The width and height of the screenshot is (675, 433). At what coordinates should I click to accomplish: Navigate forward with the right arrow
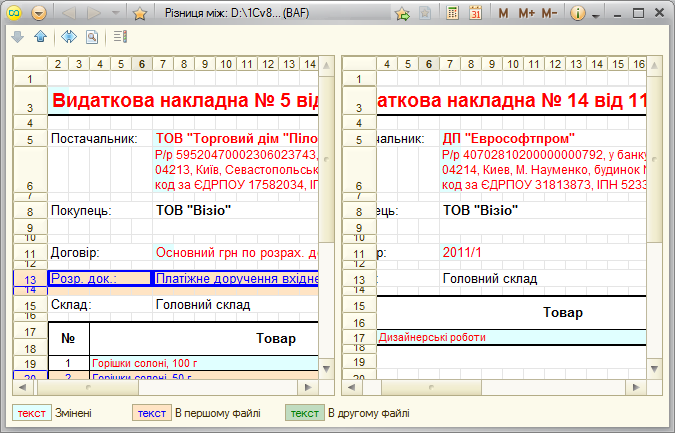[93, 13]
